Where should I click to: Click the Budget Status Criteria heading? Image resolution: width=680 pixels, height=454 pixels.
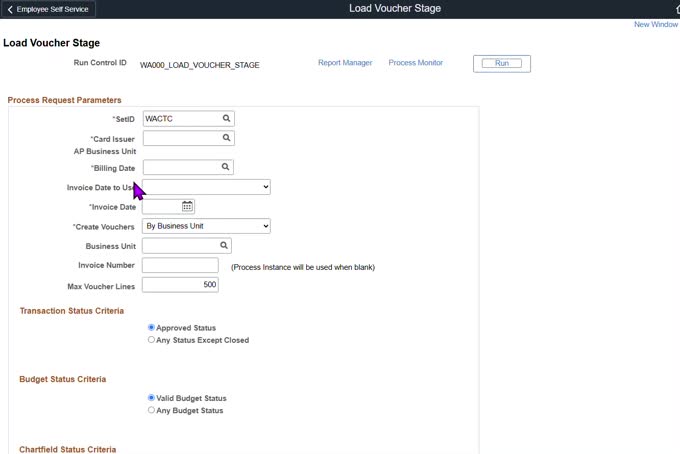coord(62,379)
